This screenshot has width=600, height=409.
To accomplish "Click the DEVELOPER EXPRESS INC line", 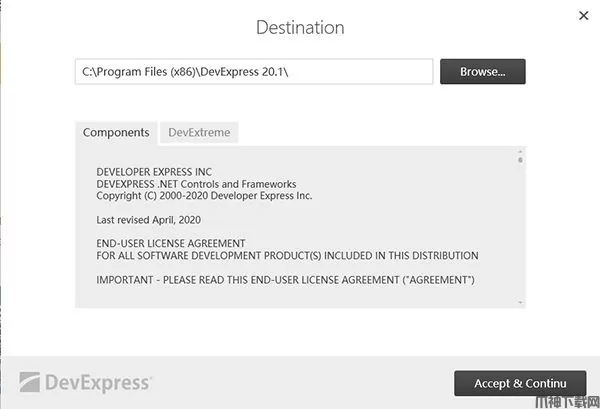I will (154, 172).
